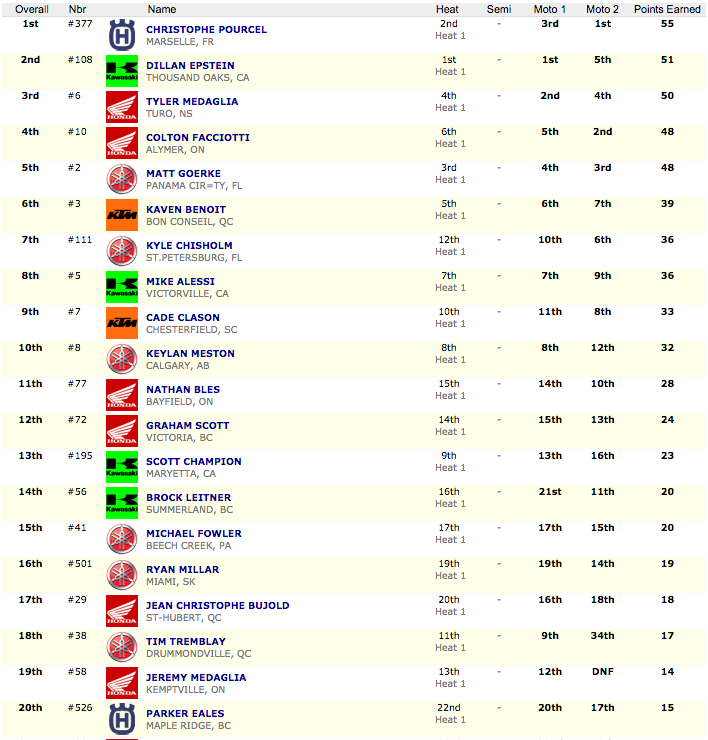Click the Nbr column header
This screenshot has width=708, height=740.
click(x=77, y=9)
